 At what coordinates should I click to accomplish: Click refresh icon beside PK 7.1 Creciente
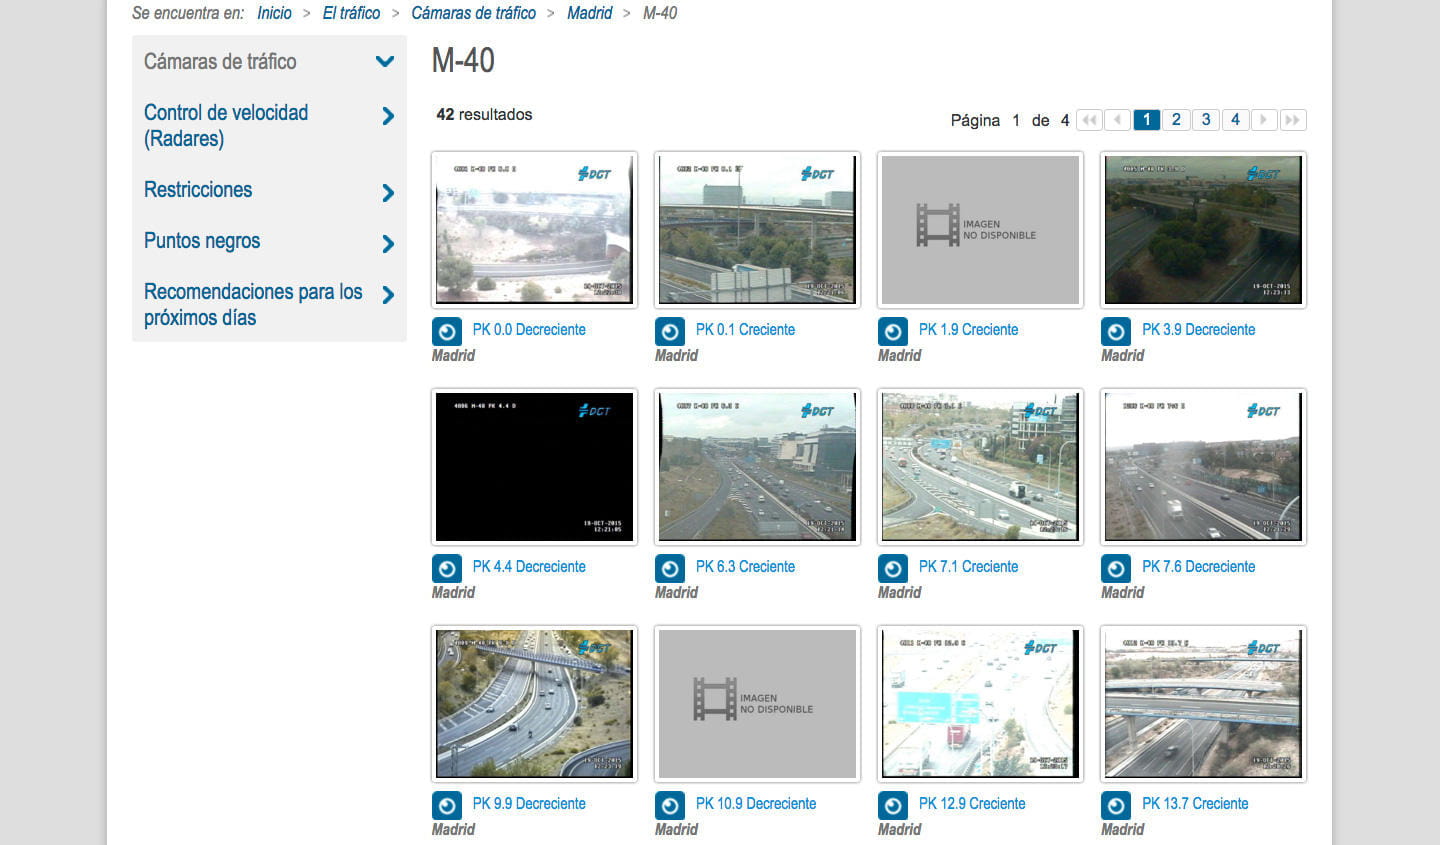893,569
